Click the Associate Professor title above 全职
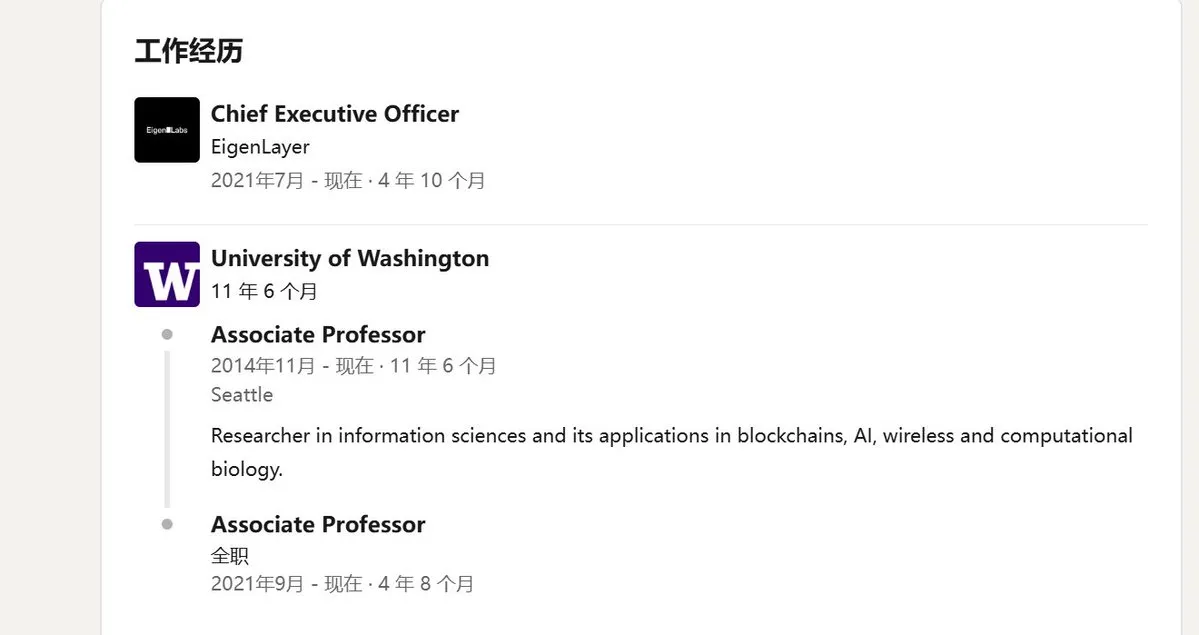This screenshot has width=1199, height=635. coord(318,524)
